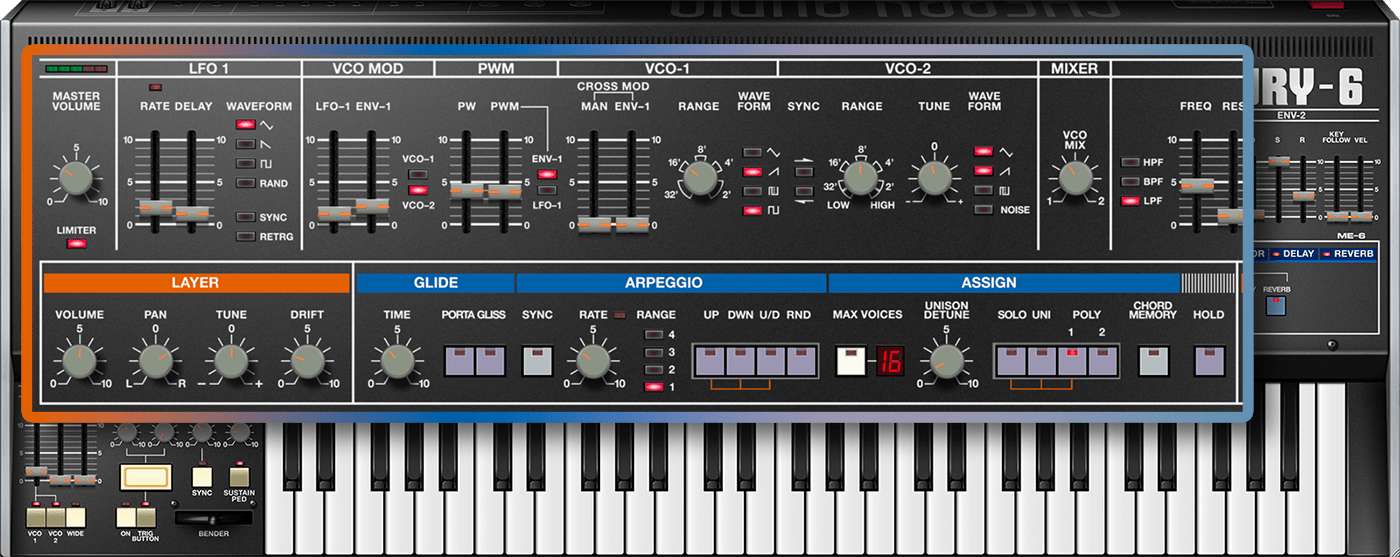The width and height of the screenshot is (1400, 557).
Task: Set Arpeggio RANGE to 3
Action: (x=653, y=352)
